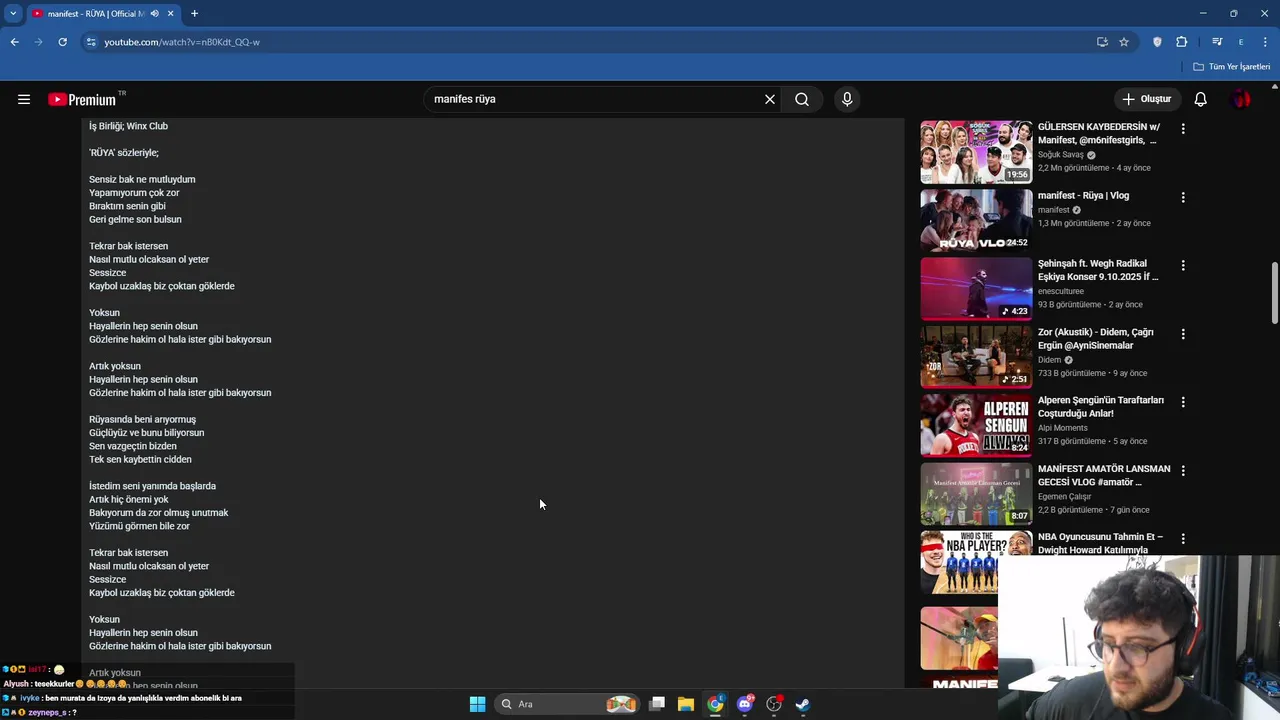
Task: Open options for Alperen Şengün video
Action: click(x=1183, y=402)
